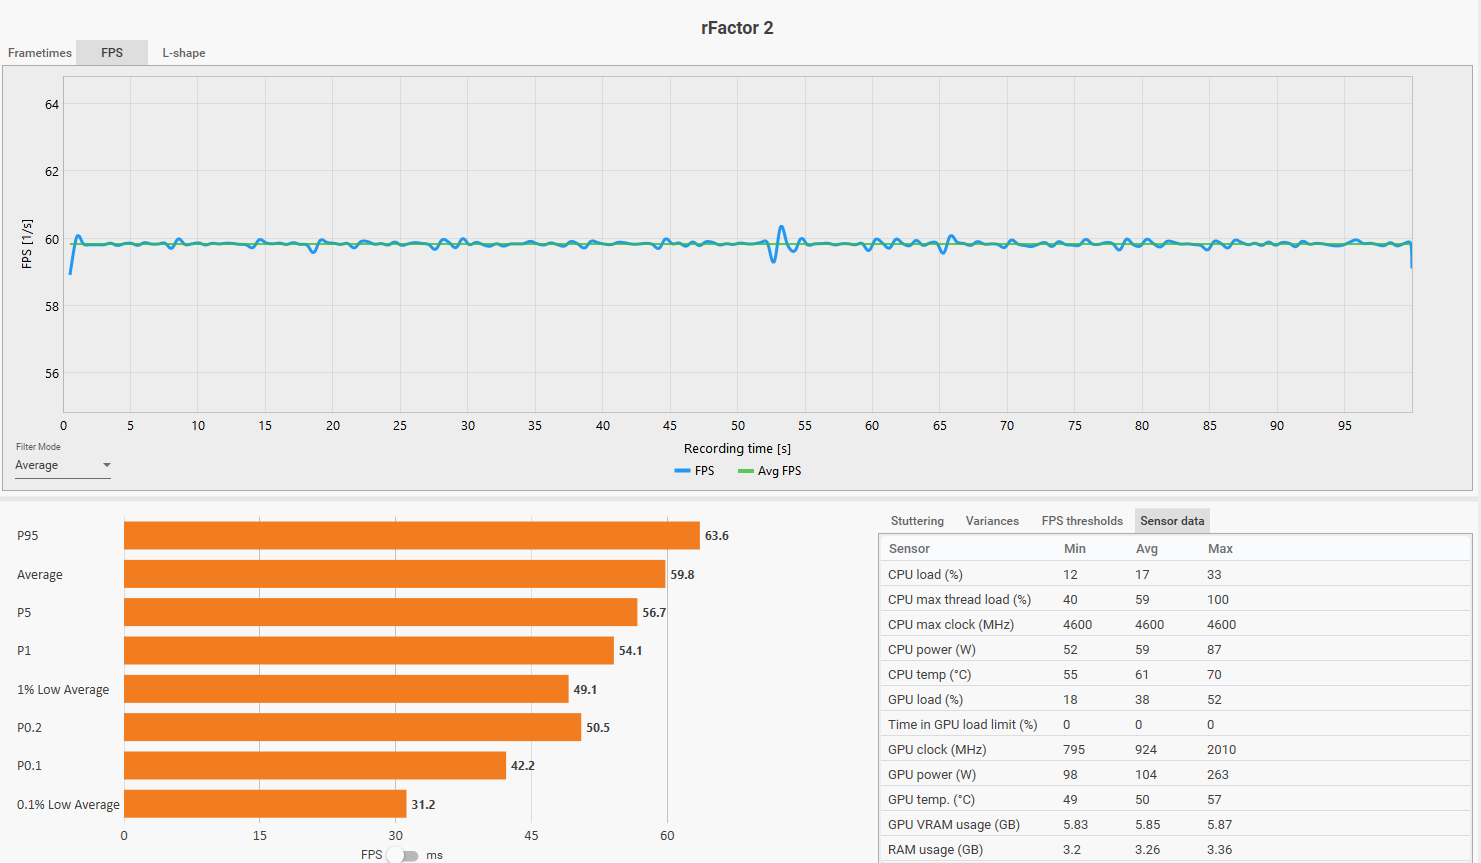Click the Average FPS bar
The image size is (1481, 863).
coord(394,574)
